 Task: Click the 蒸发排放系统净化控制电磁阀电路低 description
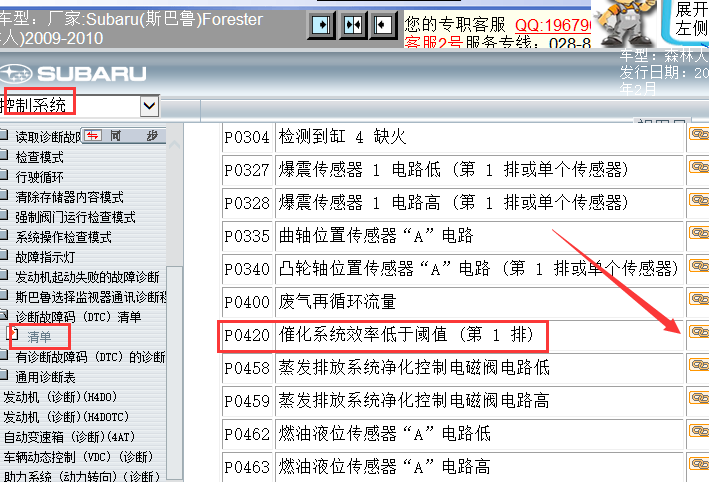[x=414, y=368]
